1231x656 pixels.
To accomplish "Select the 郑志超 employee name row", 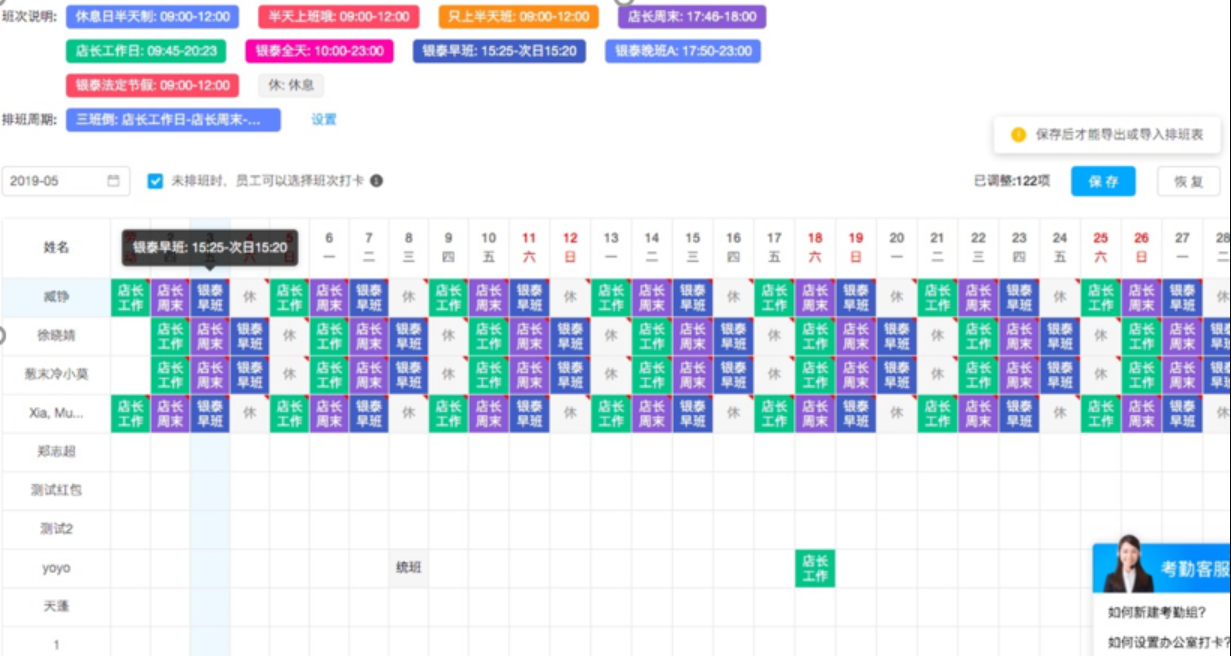I will (56, 452).
